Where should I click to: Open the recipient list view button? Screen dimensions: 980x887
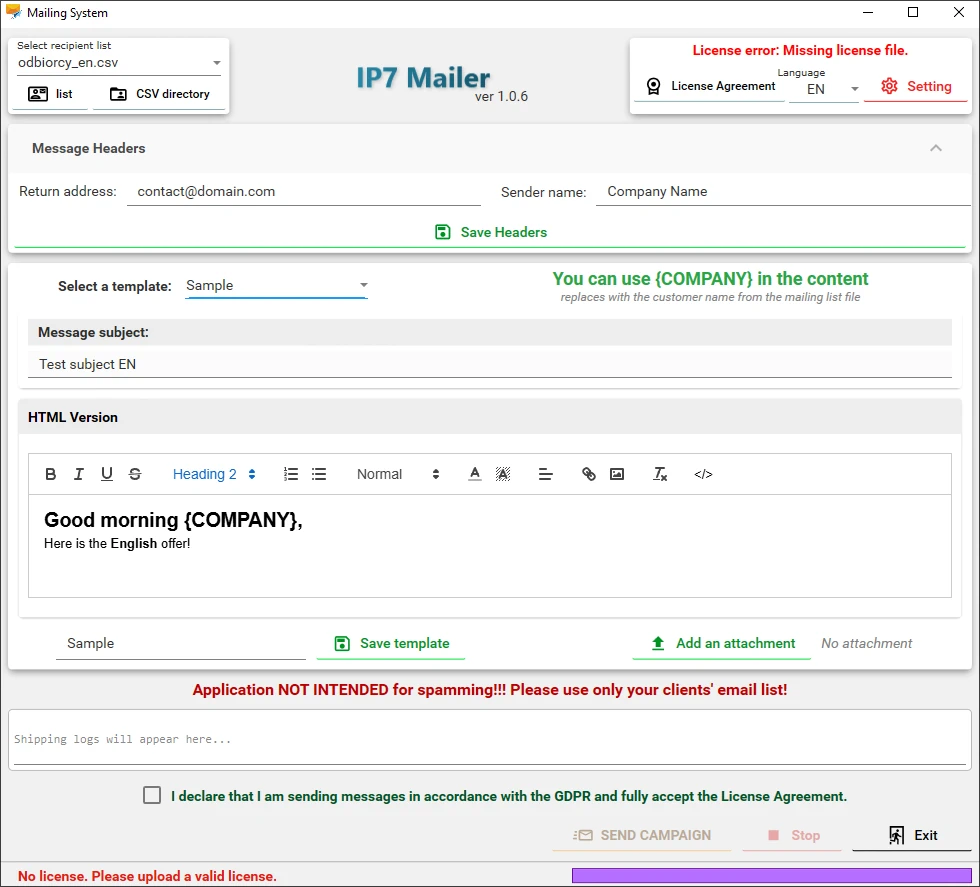point(50,94)
